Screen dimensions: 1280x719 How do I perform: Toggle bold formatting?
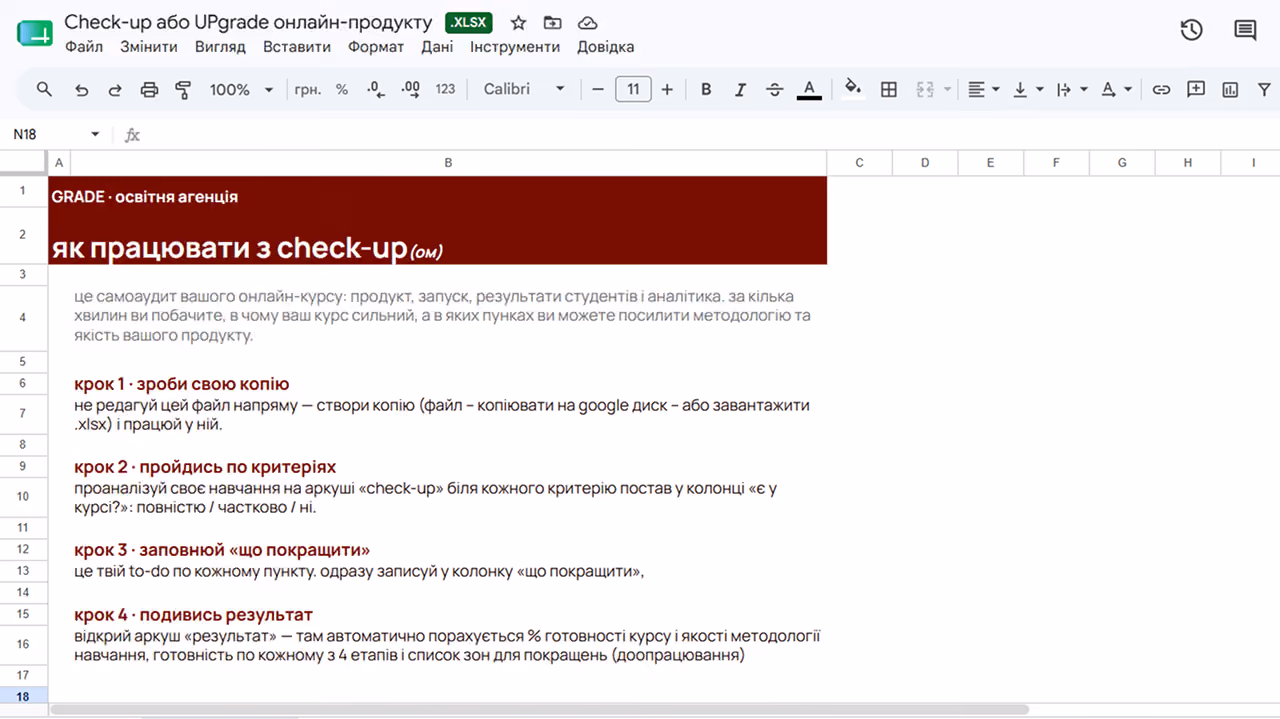point(706,89)
